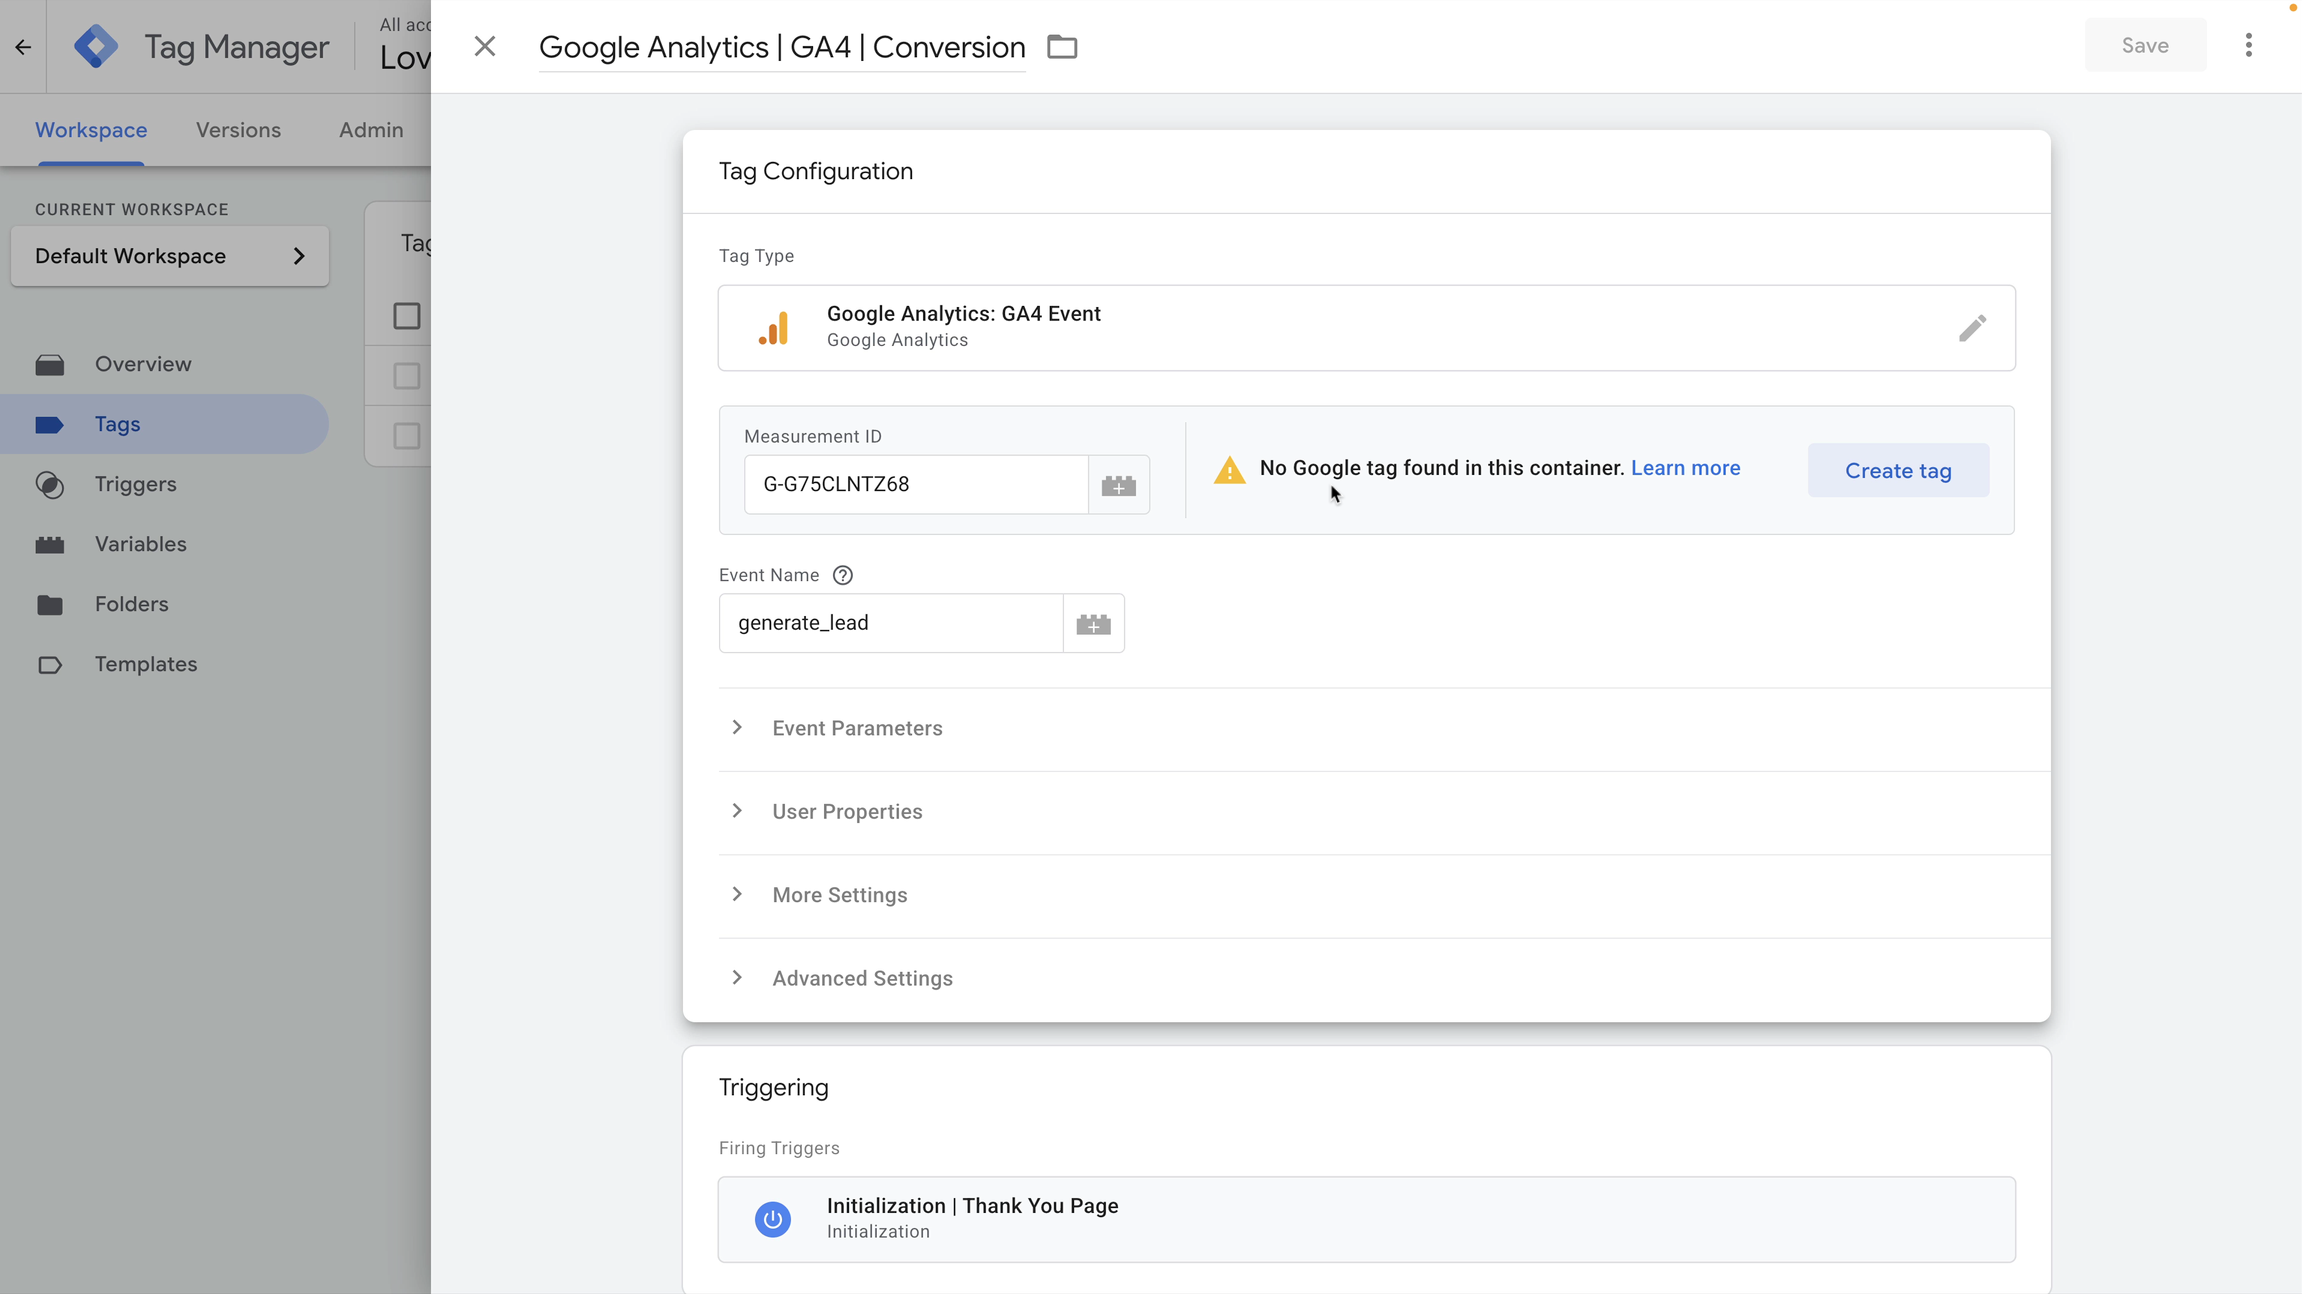Check the third tag row checkbox

pyautogui.click(x=405, y=436)
